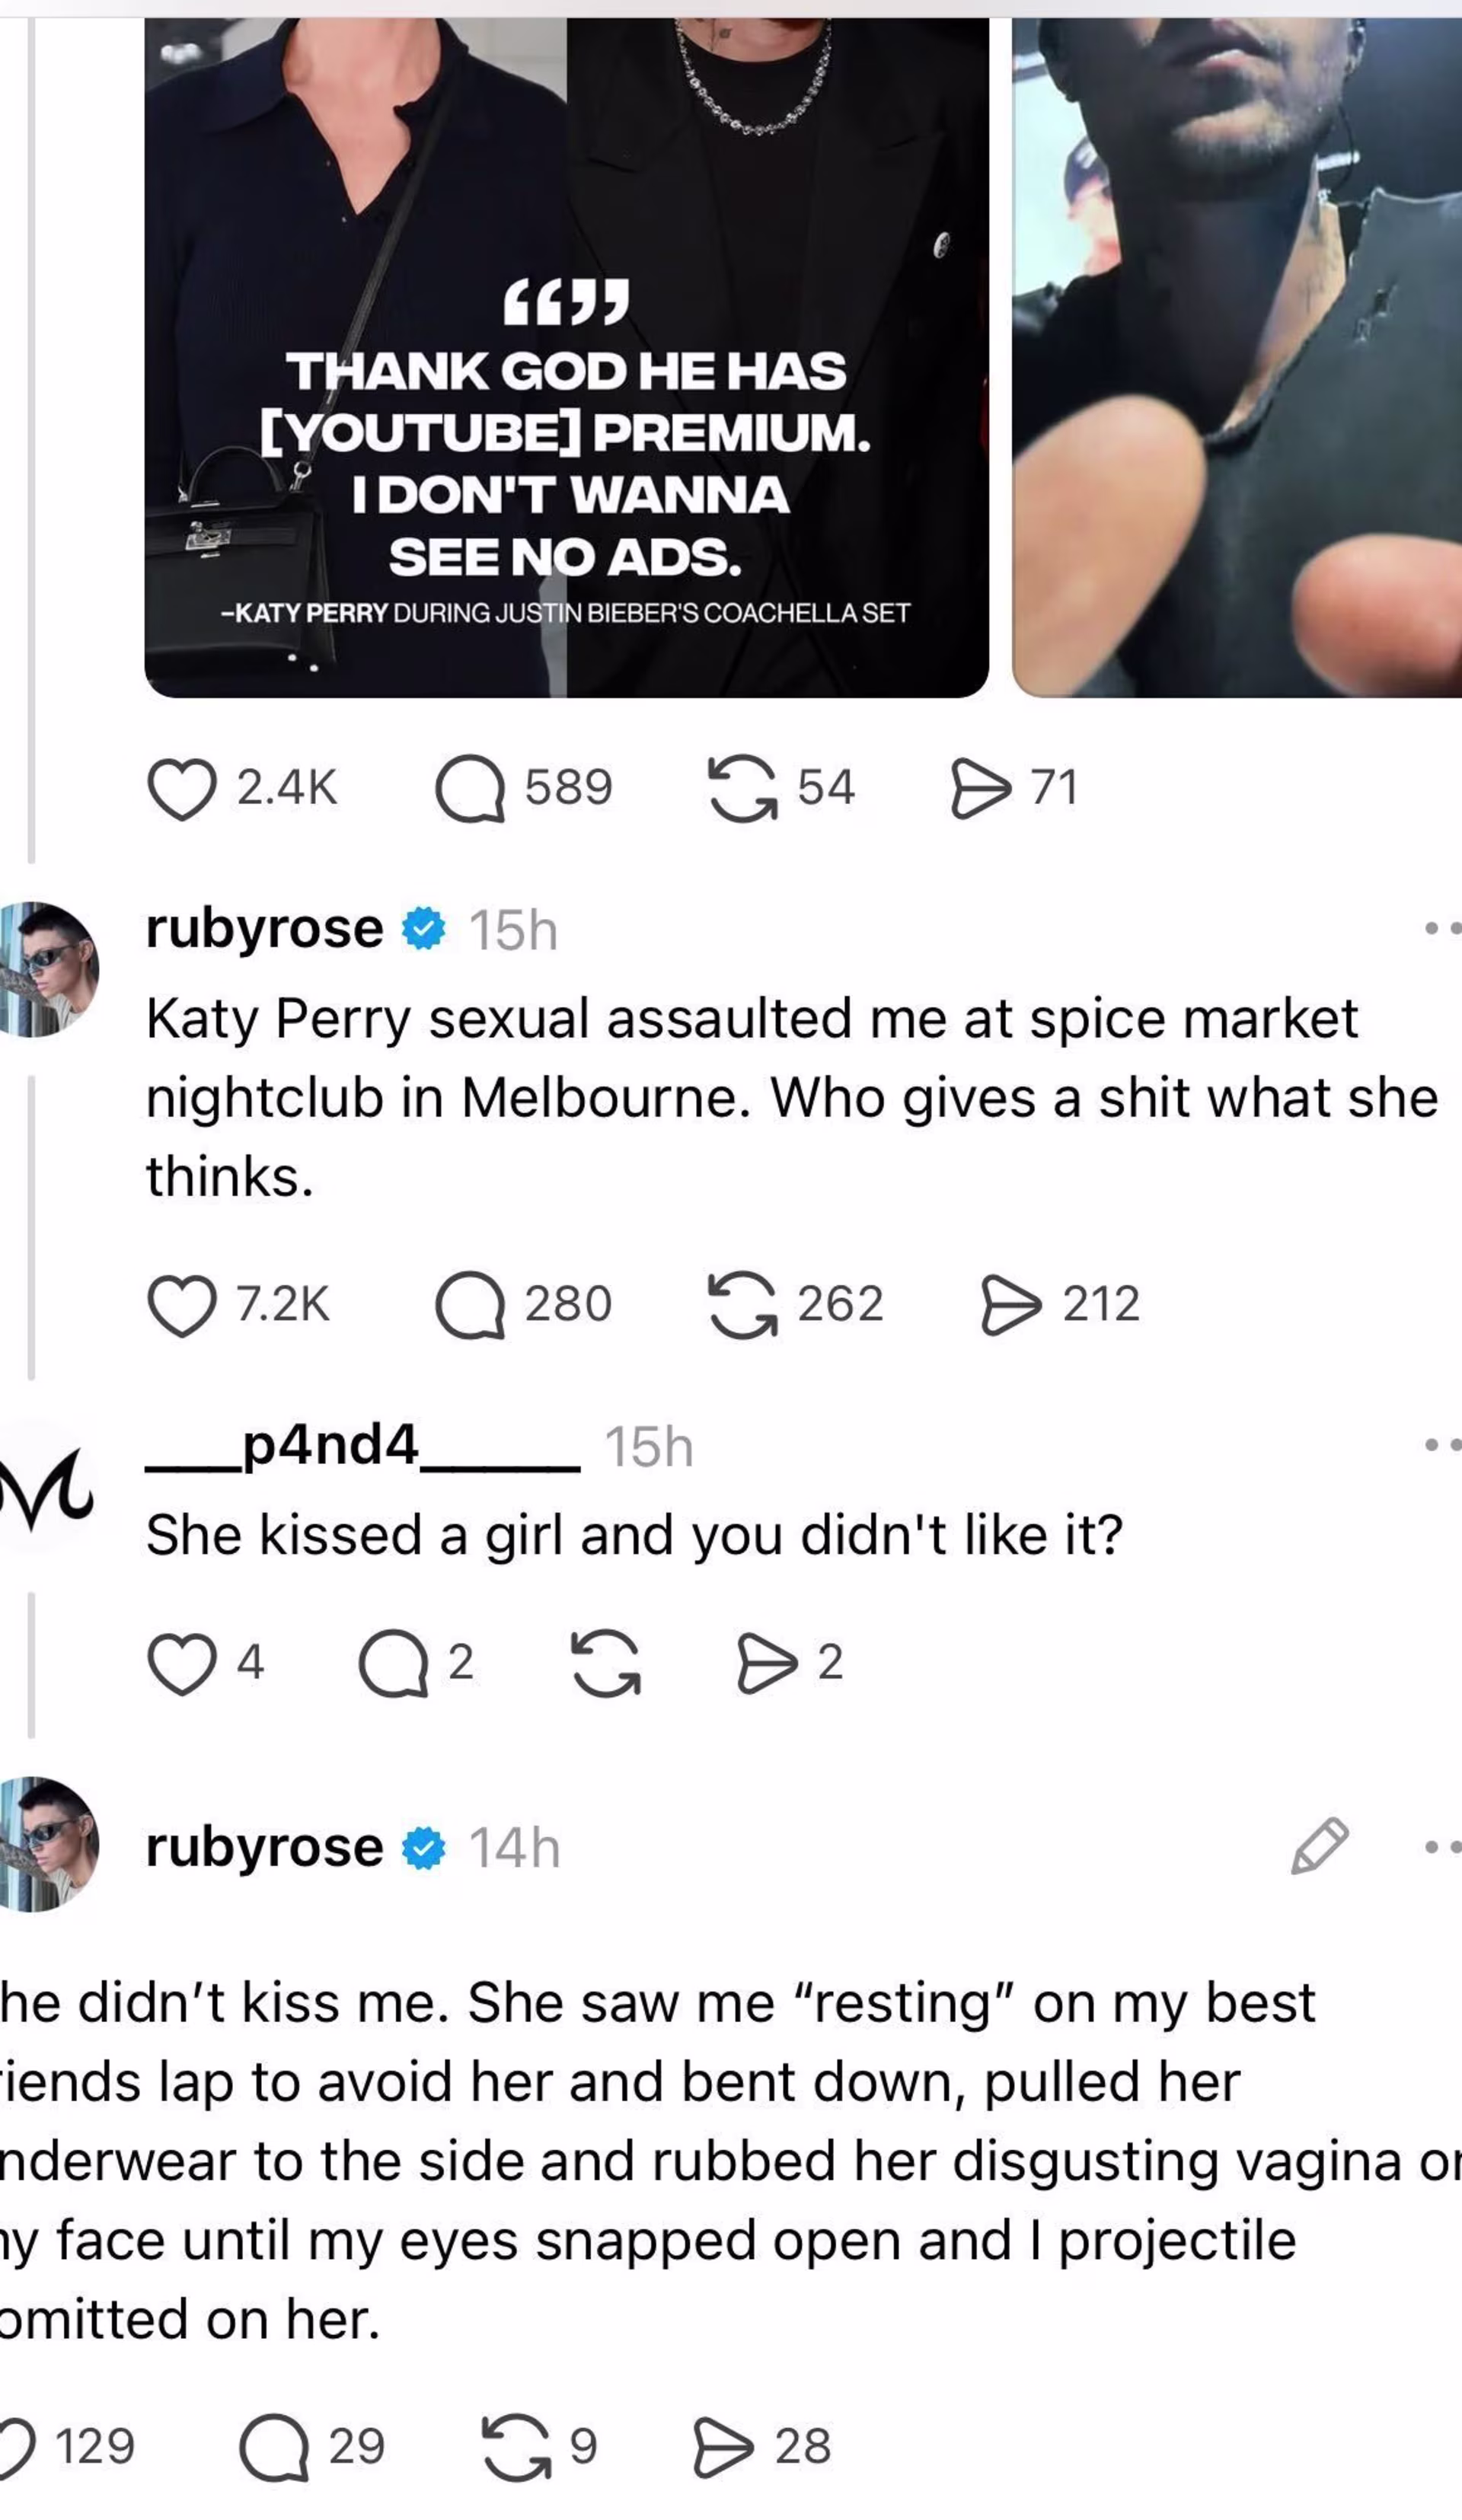Open the 280 comments on rubyrose's reply
Viewport: 1462px width, 2520px height.
tap(470, 1306)
